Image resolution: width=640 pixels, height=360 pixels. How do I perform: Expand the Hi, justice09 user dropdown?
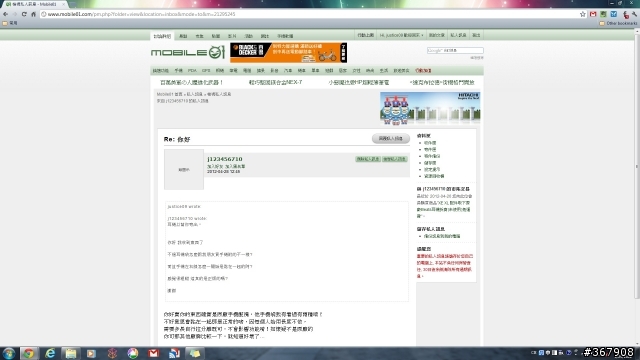[401, 36]
